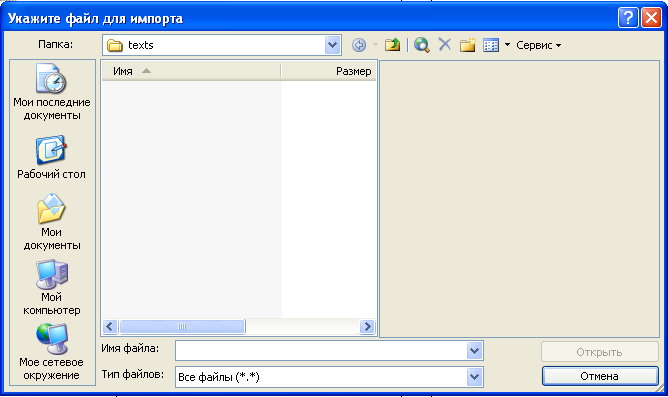The width and height of the screenshot is (668, 397).
Task: Go up one folder level
Action: click(x=392, y=45)
